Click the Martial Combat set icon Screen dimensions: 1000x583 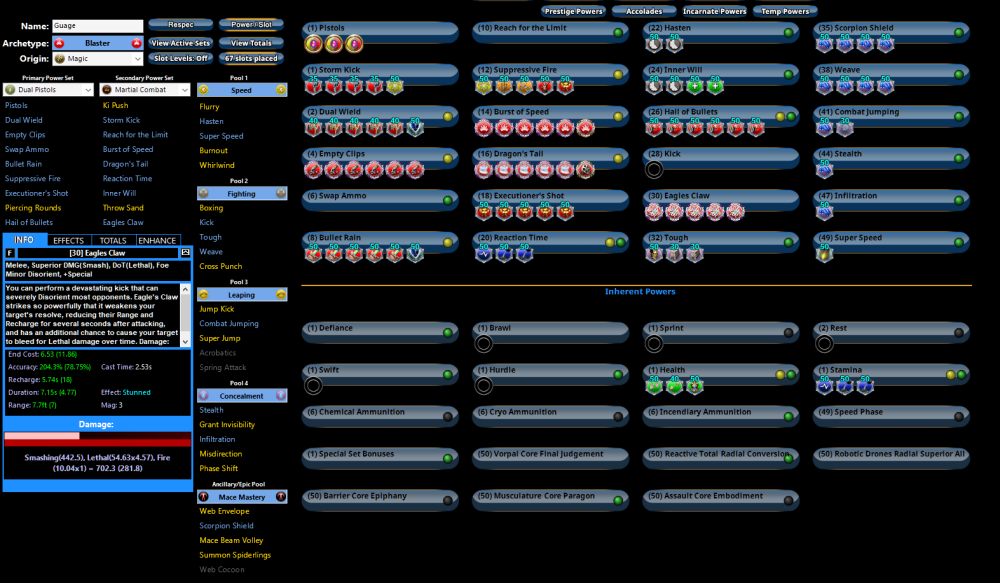click(108, 89)
